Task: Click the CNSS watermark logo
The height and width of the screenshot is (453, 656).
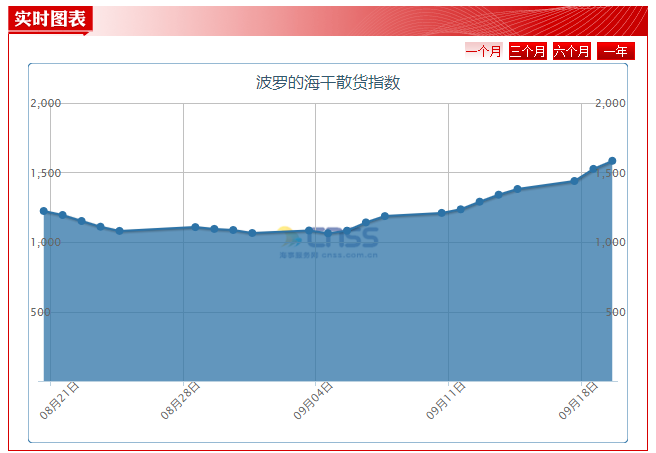Action: (329, 240)
